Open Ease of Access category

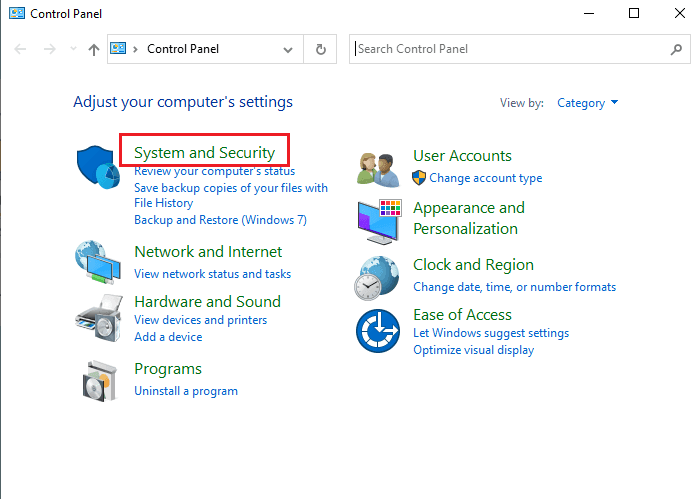pos(462,315)
